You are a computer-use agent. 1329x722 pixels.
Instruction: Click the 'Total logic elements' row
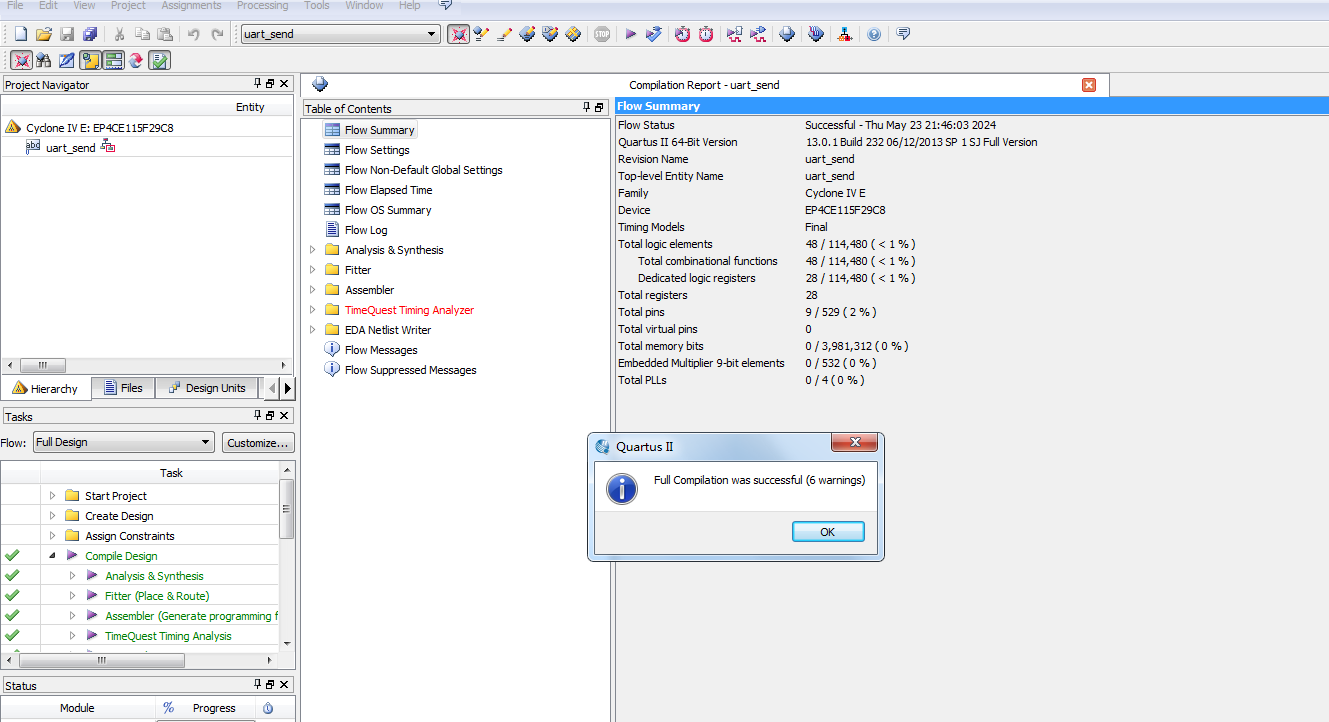coord(971,244)
